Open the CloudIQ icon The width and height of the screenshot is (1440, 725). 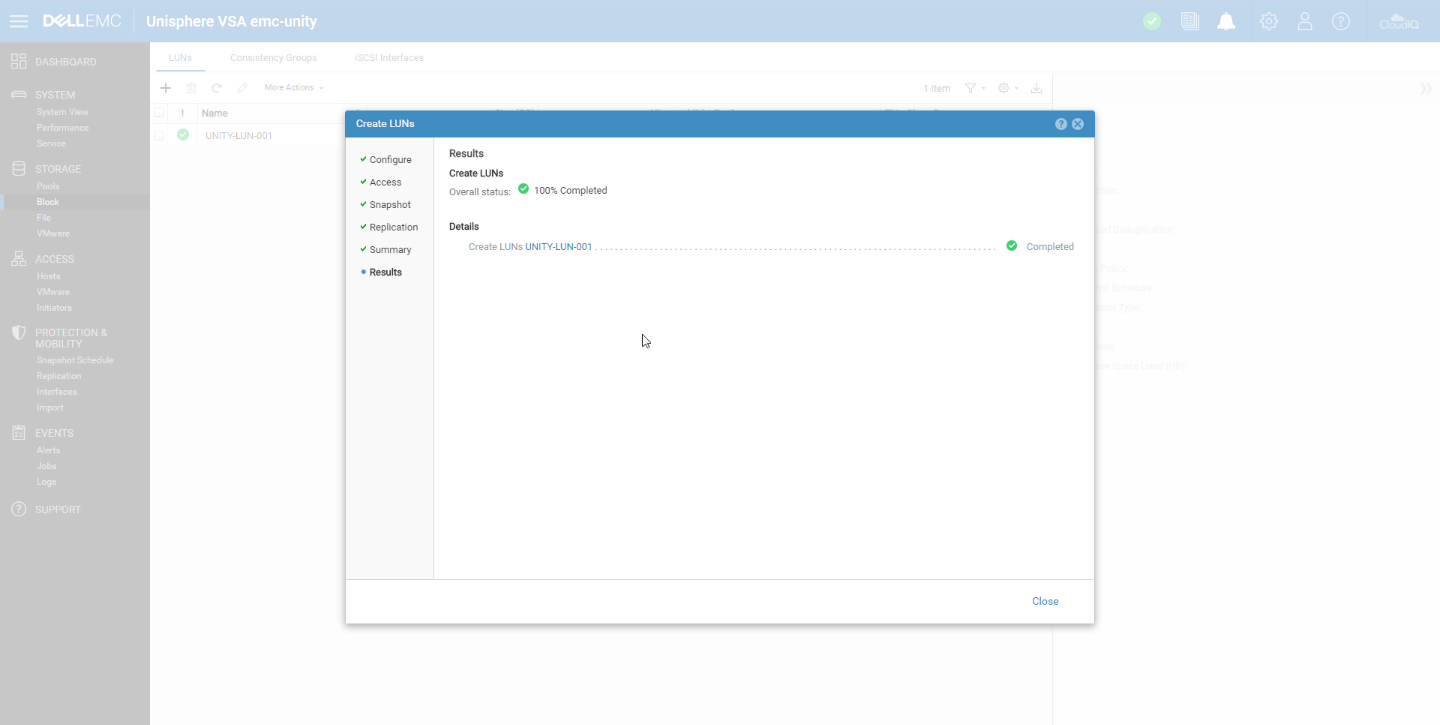click(1398, 21)
